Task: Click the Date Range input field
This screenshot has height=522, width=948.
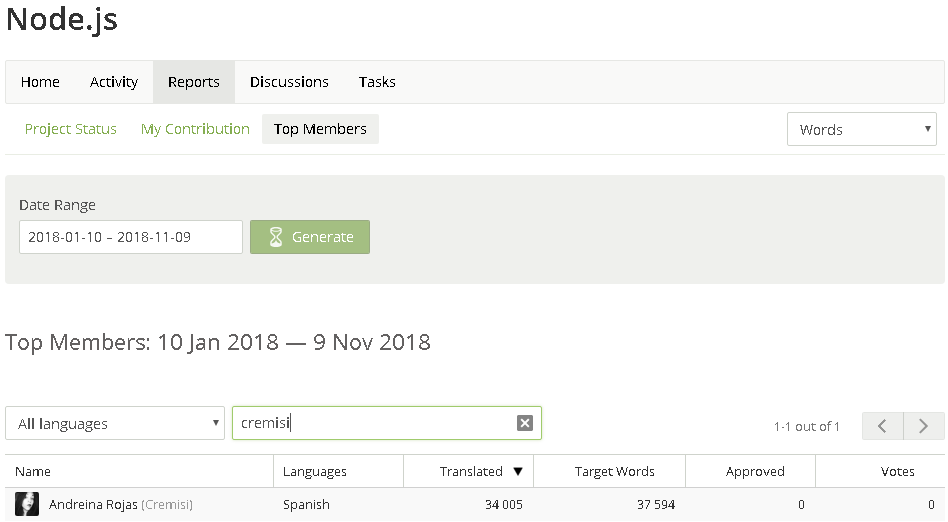Action: (x=130, y=237)
